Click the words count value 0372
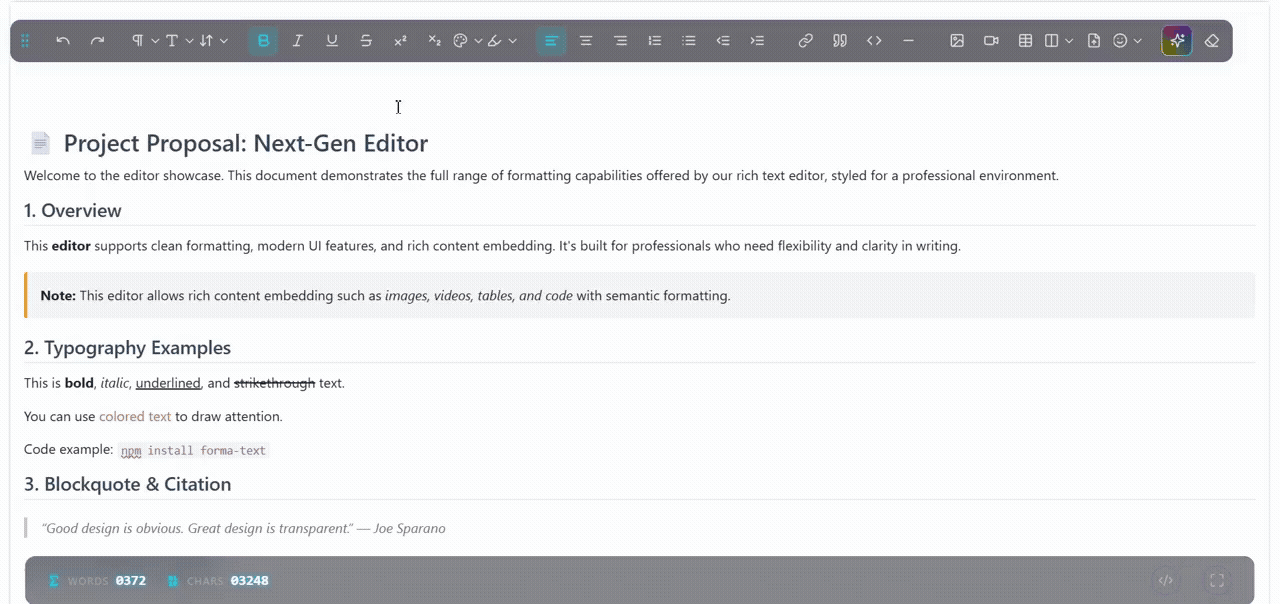The width and height of the screenshot is (1280, 604). tap(131, 581)
